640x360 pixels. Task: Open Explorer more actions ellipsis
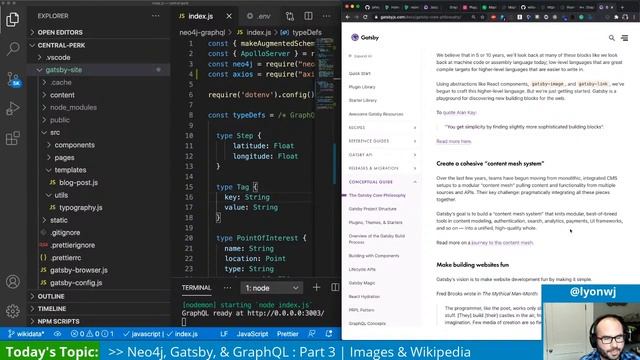[156, 16]
